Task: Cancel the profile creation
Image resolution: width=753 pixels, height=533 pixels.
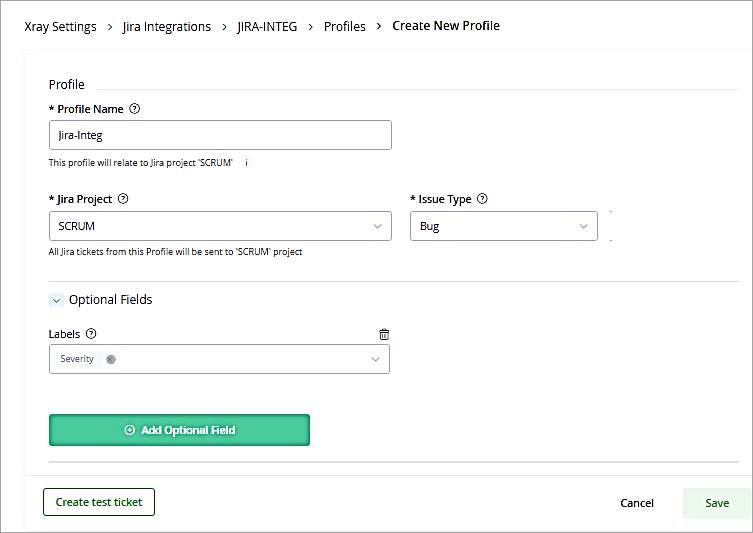Action: (x=637, y=503)
